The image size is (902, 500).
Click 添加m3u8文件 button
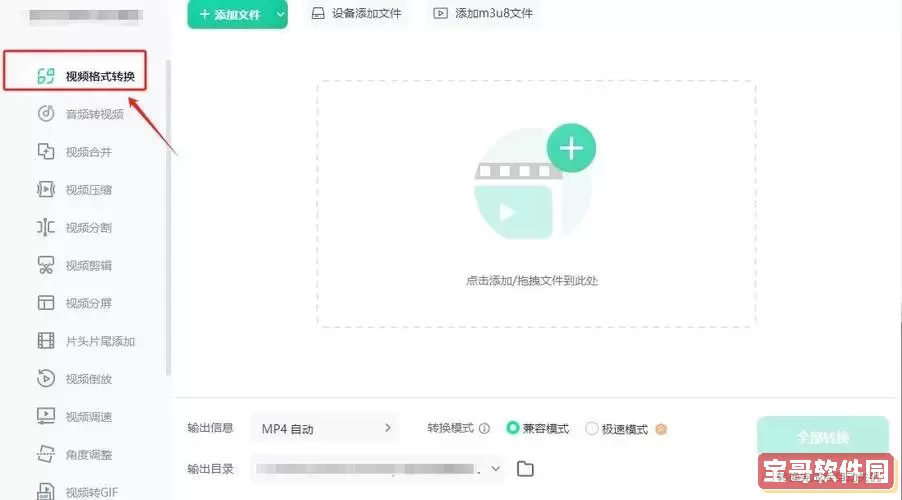point(483,13)
